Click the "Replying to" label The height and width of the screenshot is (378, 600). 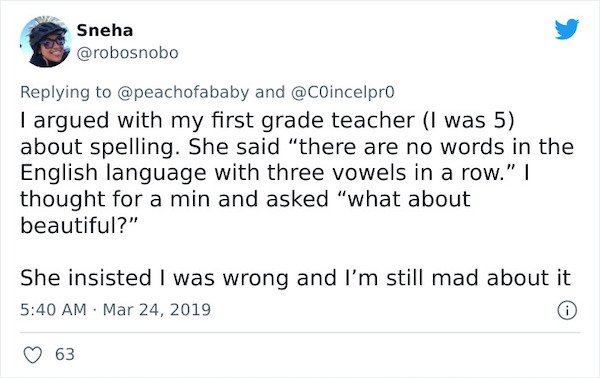[65, 92]
